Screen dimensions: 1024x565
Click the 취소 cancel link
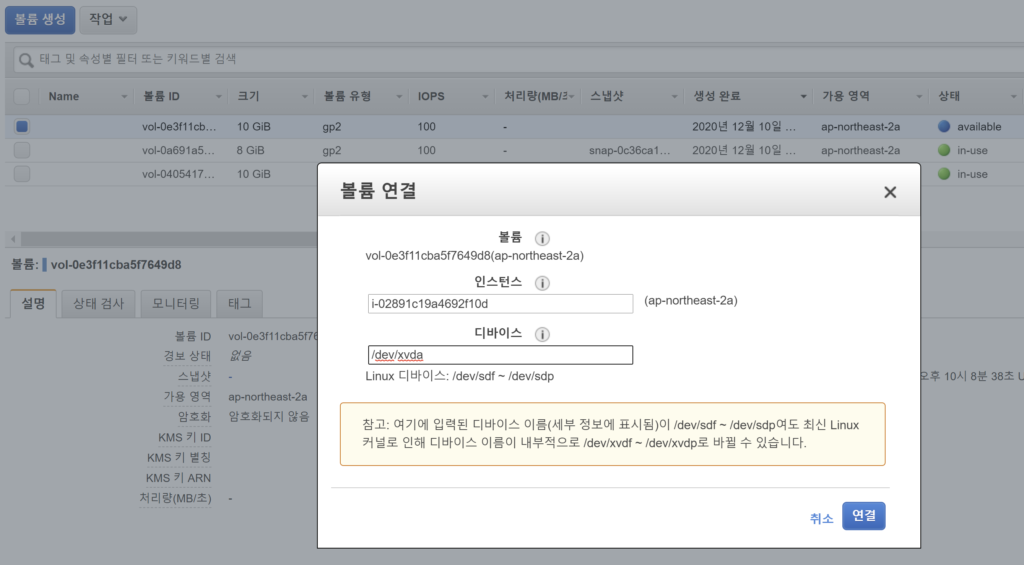tap(821, 518)
